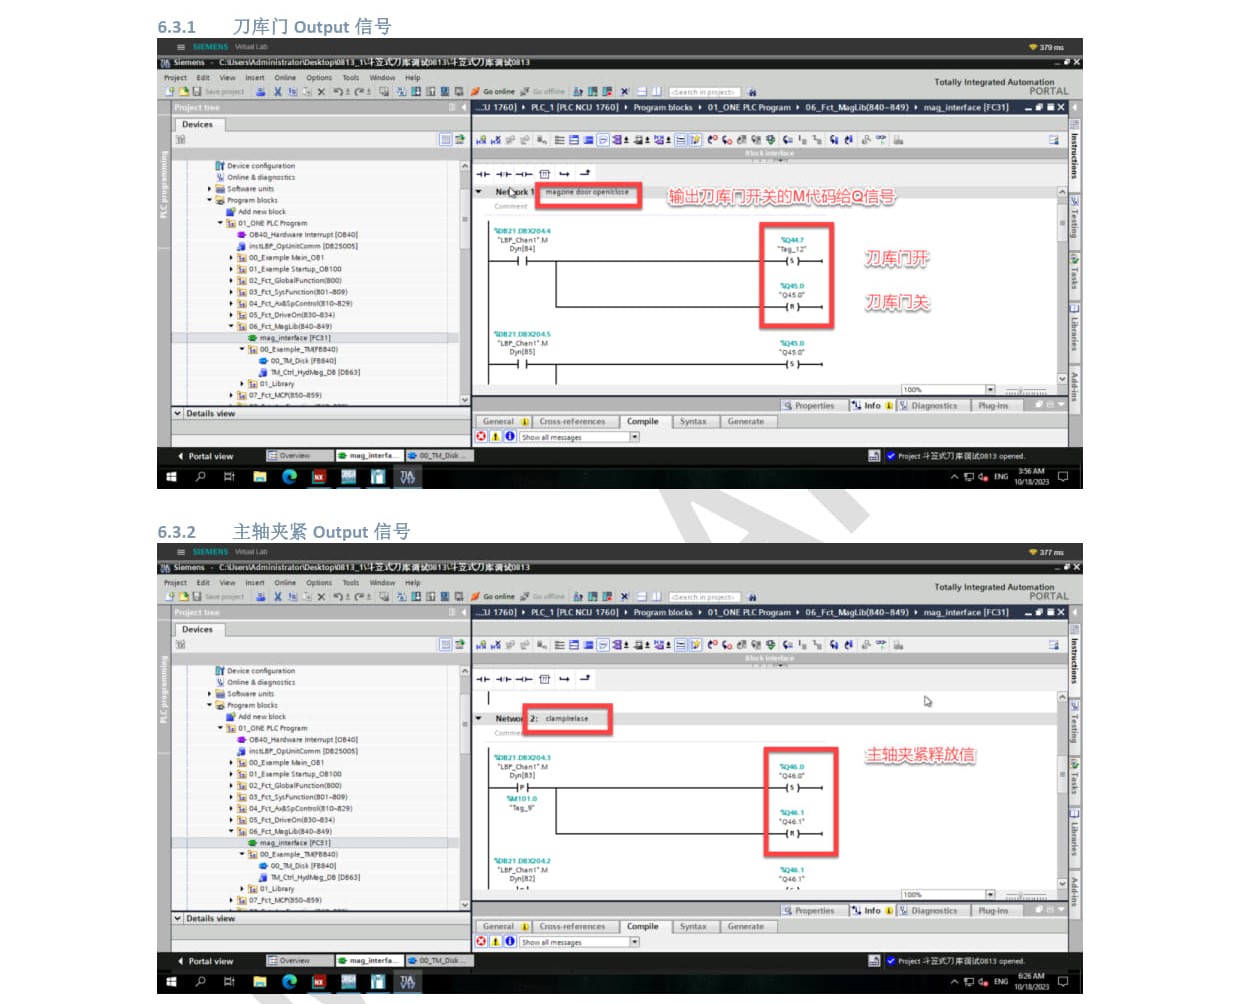Click close branch icon in Network 1 window
Screen dimensions: 1240x1004
tap(585, 174)
